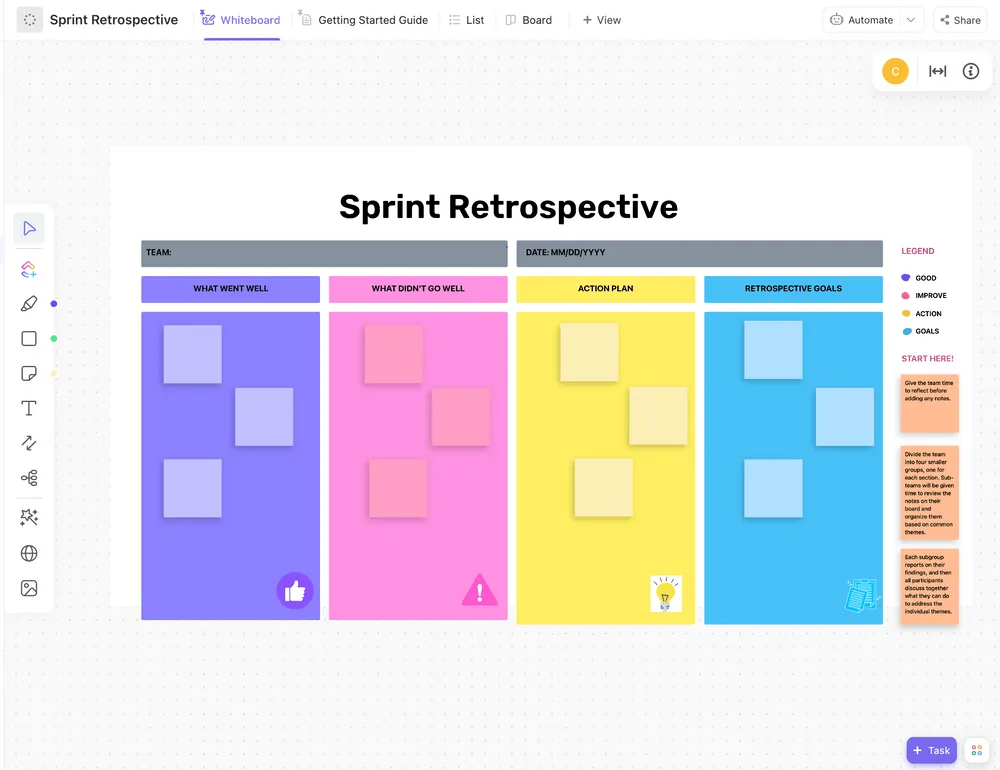Click the warning triangle icon in pink column
The height and width of the screenshot is (770, 1000).
click(480, 589)
